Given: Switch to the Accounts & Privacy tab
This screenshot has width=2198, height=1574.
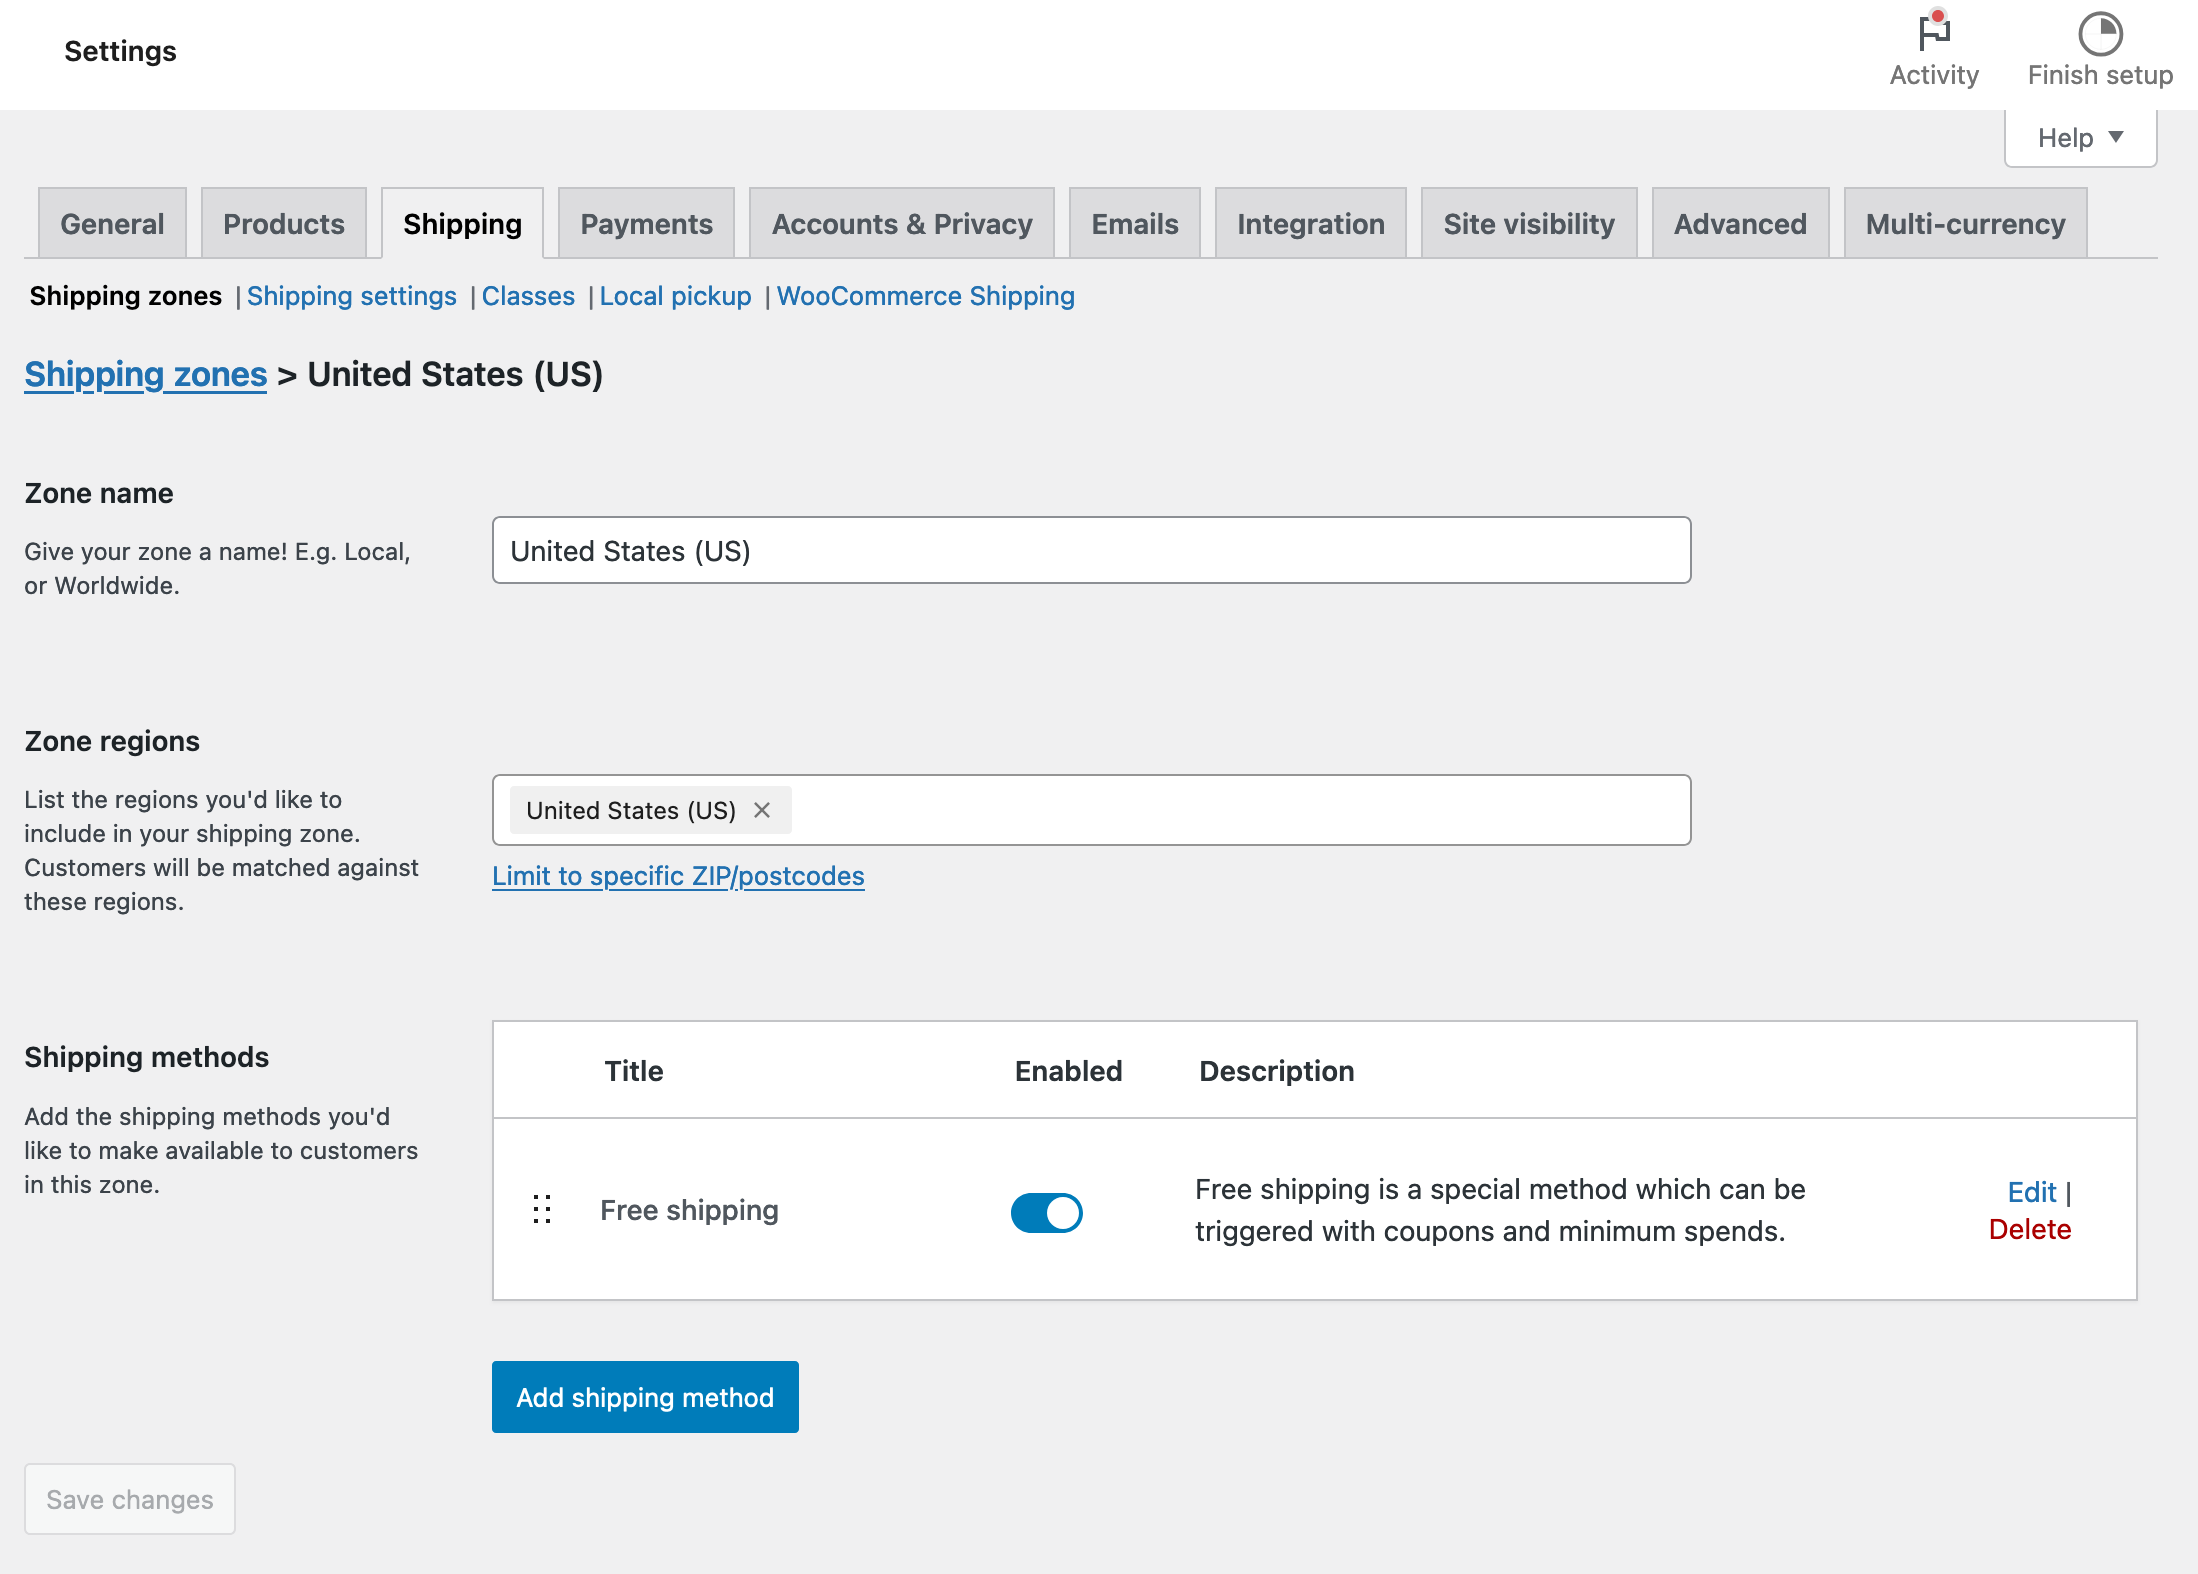Looking at the screenshot, I should [901, 223].
